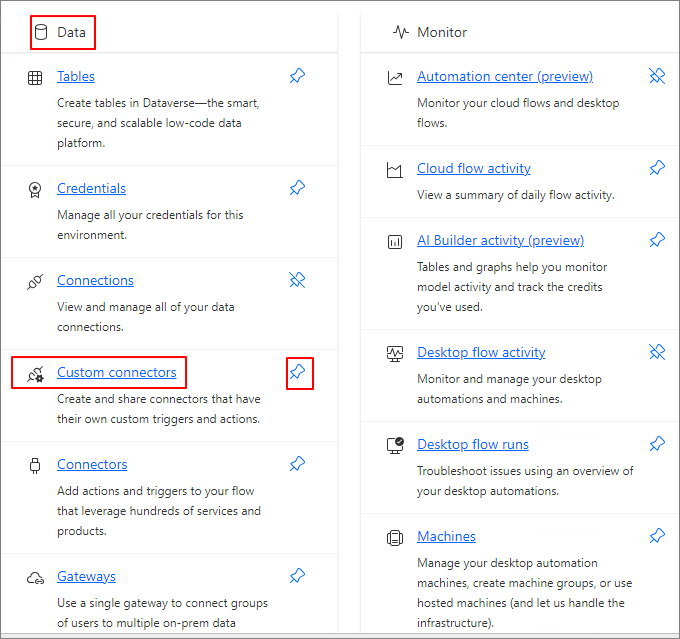The height and width of the screenshot is (639, 680).
Task: Click 'Monitor and manage your desktop automations' text
Action: tap(509, 389)
